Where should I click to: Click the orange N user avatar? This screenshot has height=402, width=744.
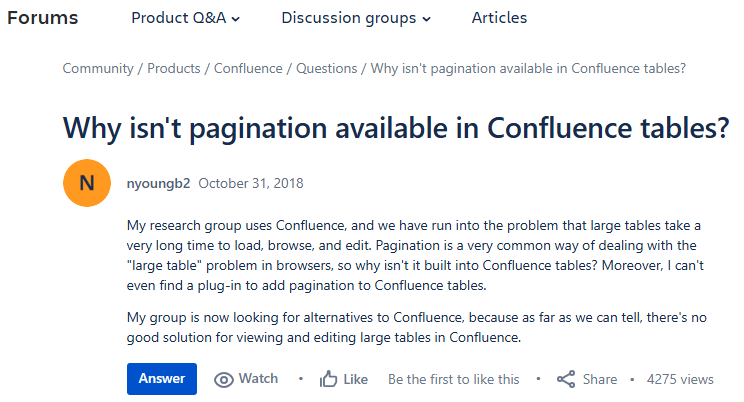87,183
